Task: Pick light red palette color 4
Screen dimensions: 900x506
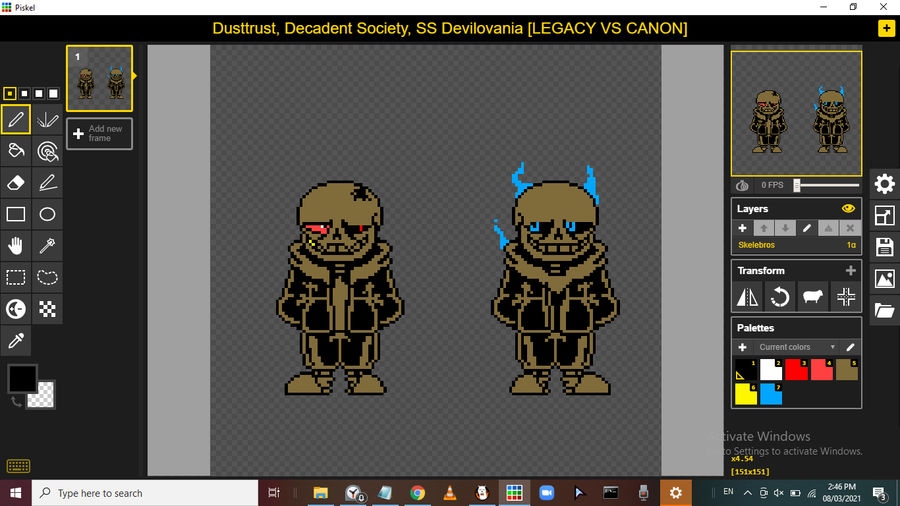Action: click(x=821, y=369)
